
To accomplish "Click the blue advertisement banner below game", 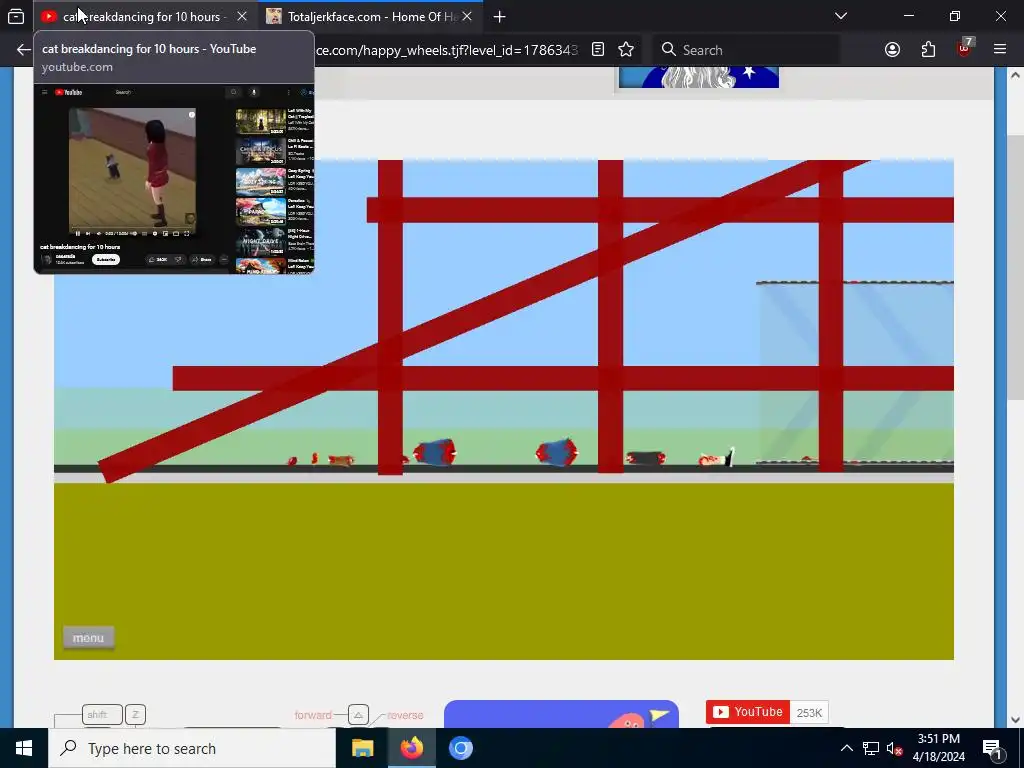I will coord(561,714).
